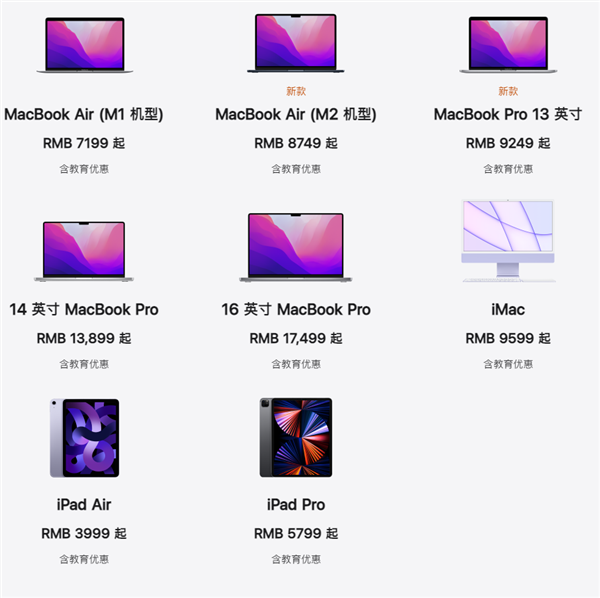Click the RMB 7199 起 price text
Image resolution: width=600 pixels, height=598 pixels.
[x=84, y=143]
